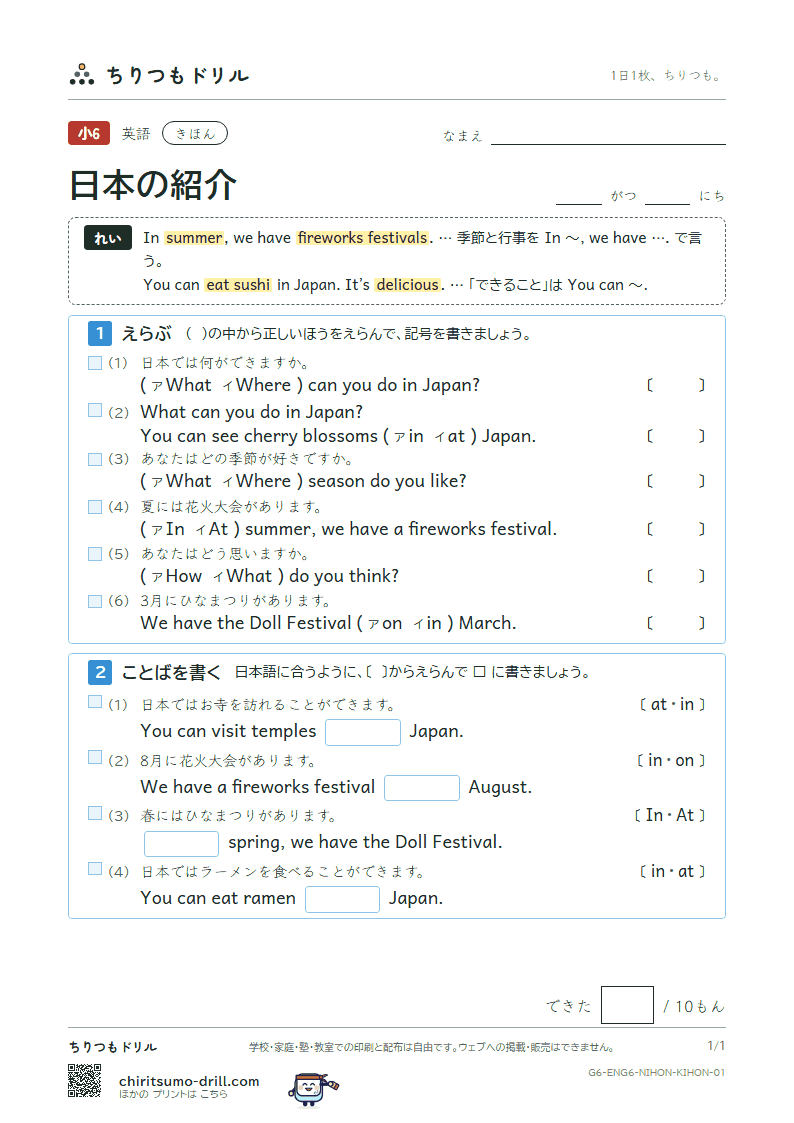The image size is (794, 1123).
Task: Click the page number 1/1
Action: pos(716,1046)
